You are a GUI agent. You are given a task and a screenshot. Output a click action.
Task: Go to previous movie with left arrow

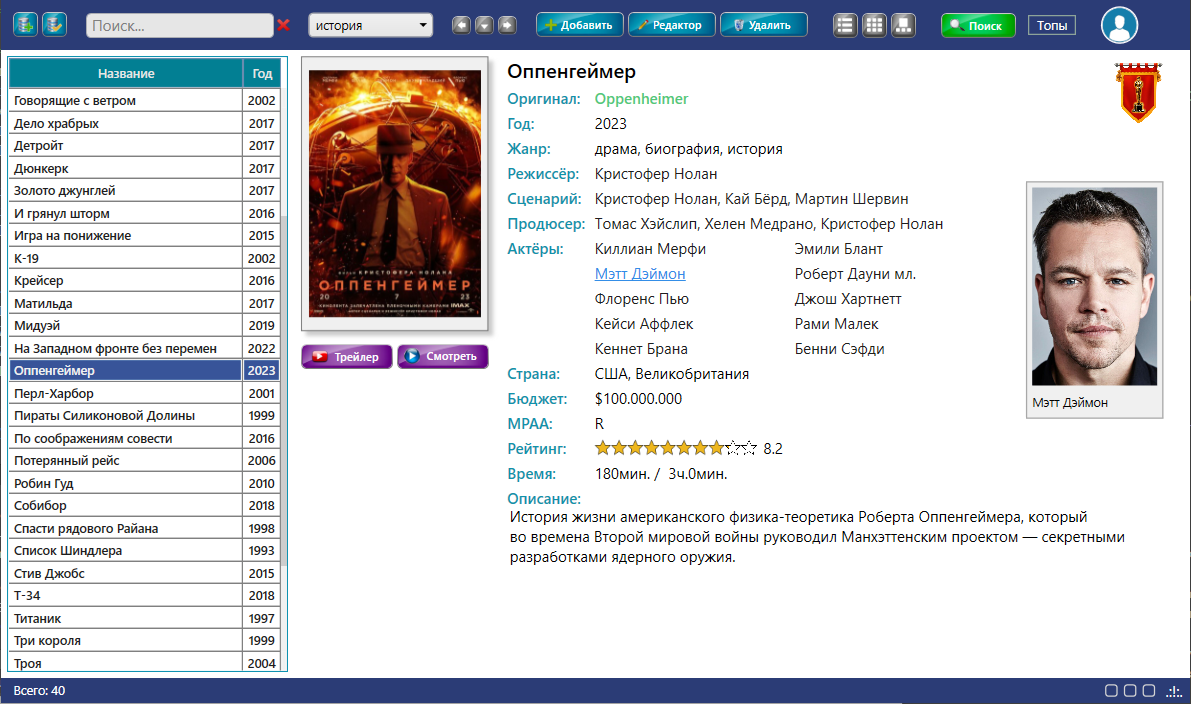pos(461,25)
